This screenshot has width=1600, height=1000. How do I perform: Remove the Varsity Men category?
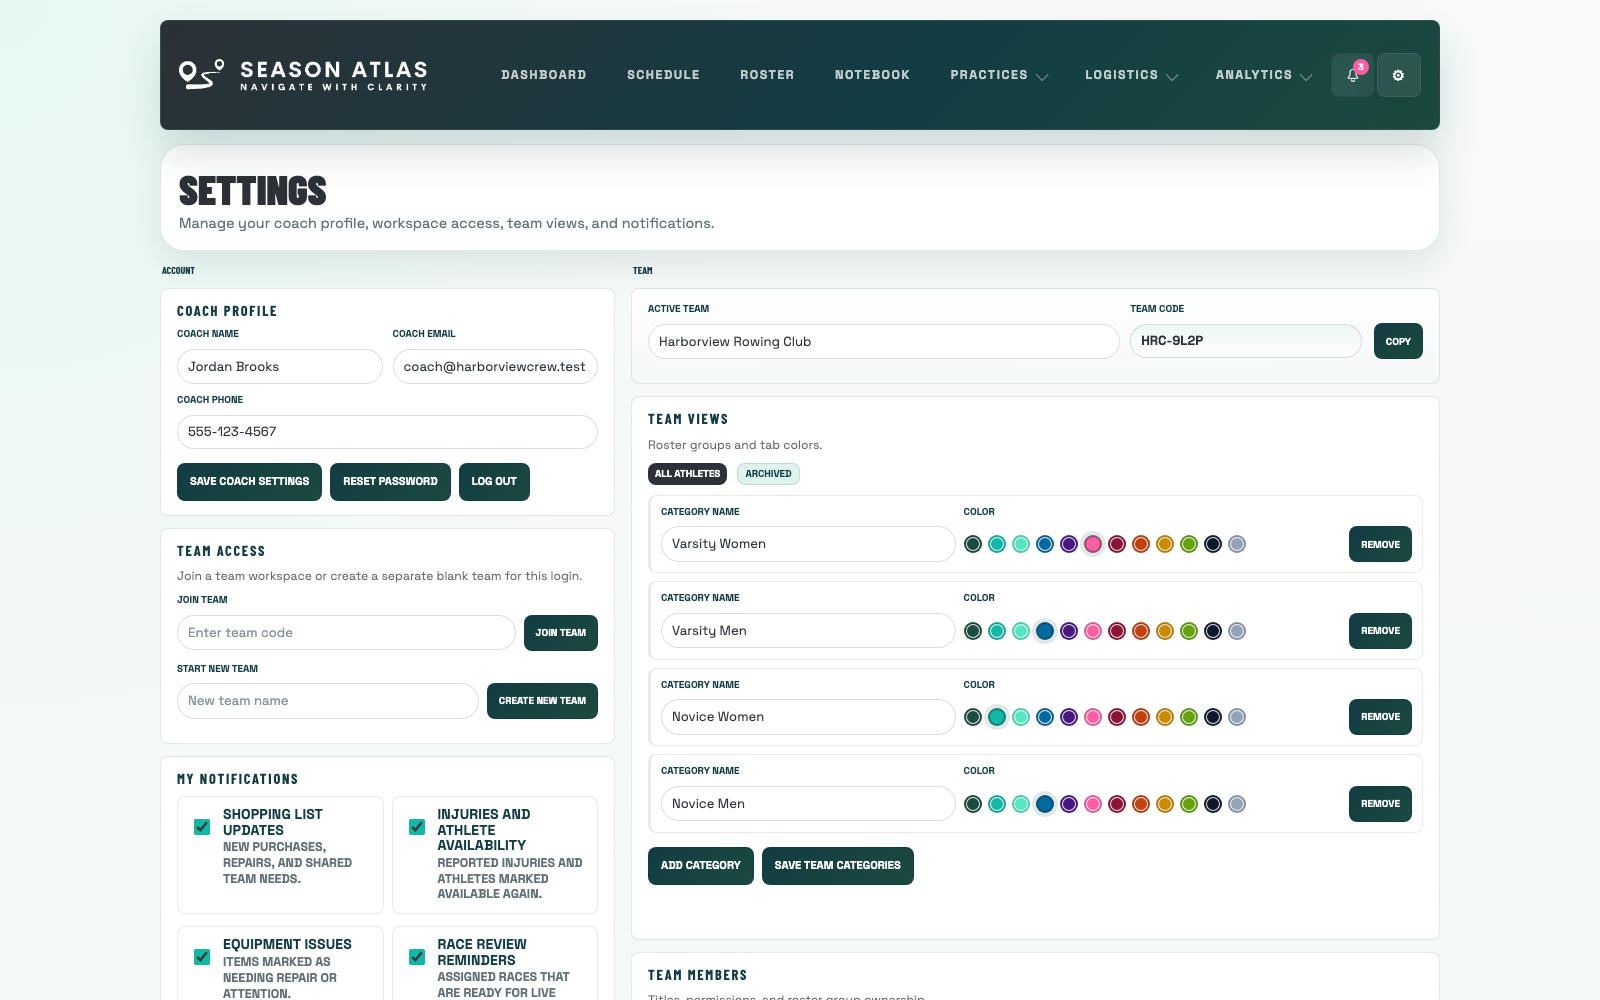pos(1380,631)
